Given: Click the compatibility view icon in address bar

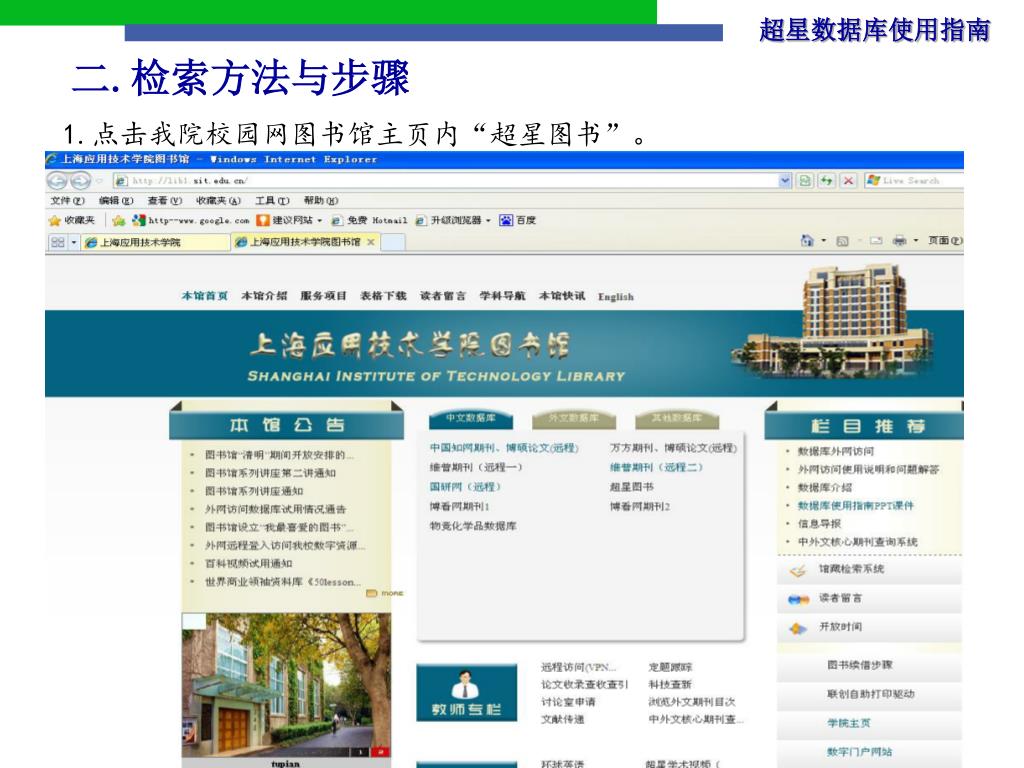Looking at the screenshot, I should pyautogui.click(x=805, y=180).
